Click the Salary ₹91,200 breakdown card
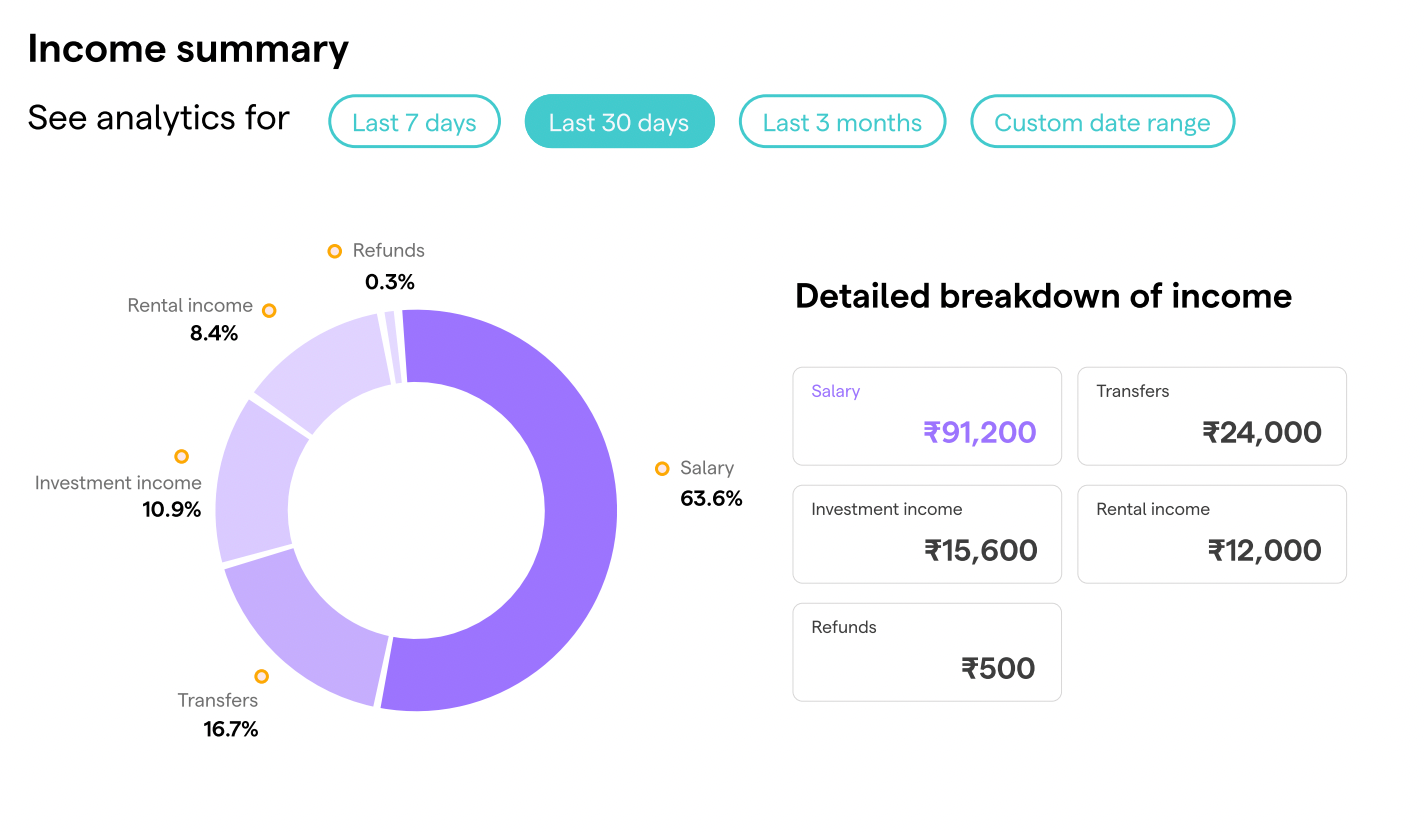 [927, 416]
